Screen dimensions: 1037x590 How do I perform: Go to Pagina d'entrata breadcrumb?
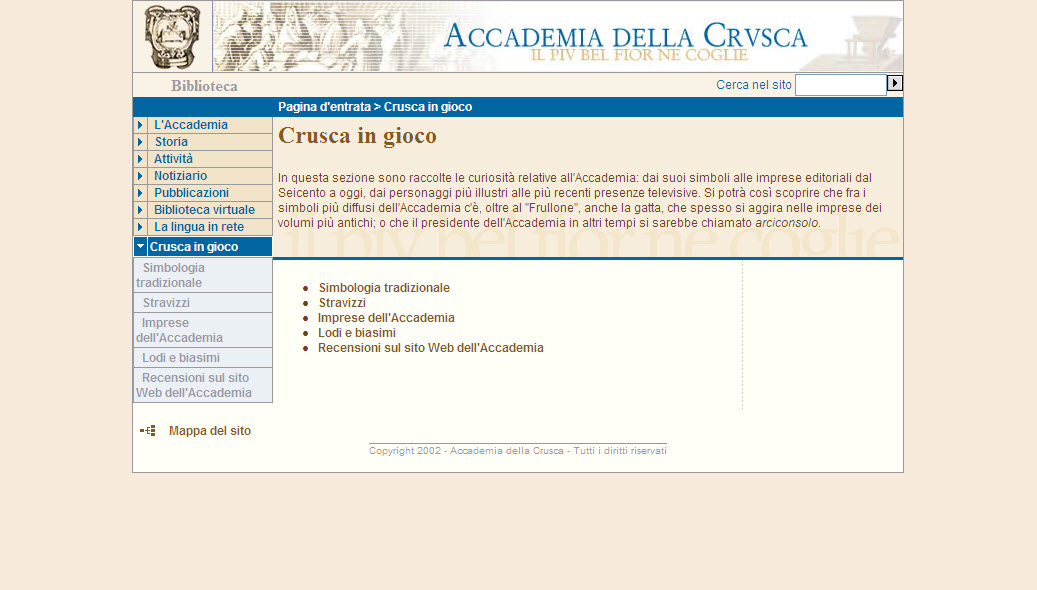[x=324, y=106]
